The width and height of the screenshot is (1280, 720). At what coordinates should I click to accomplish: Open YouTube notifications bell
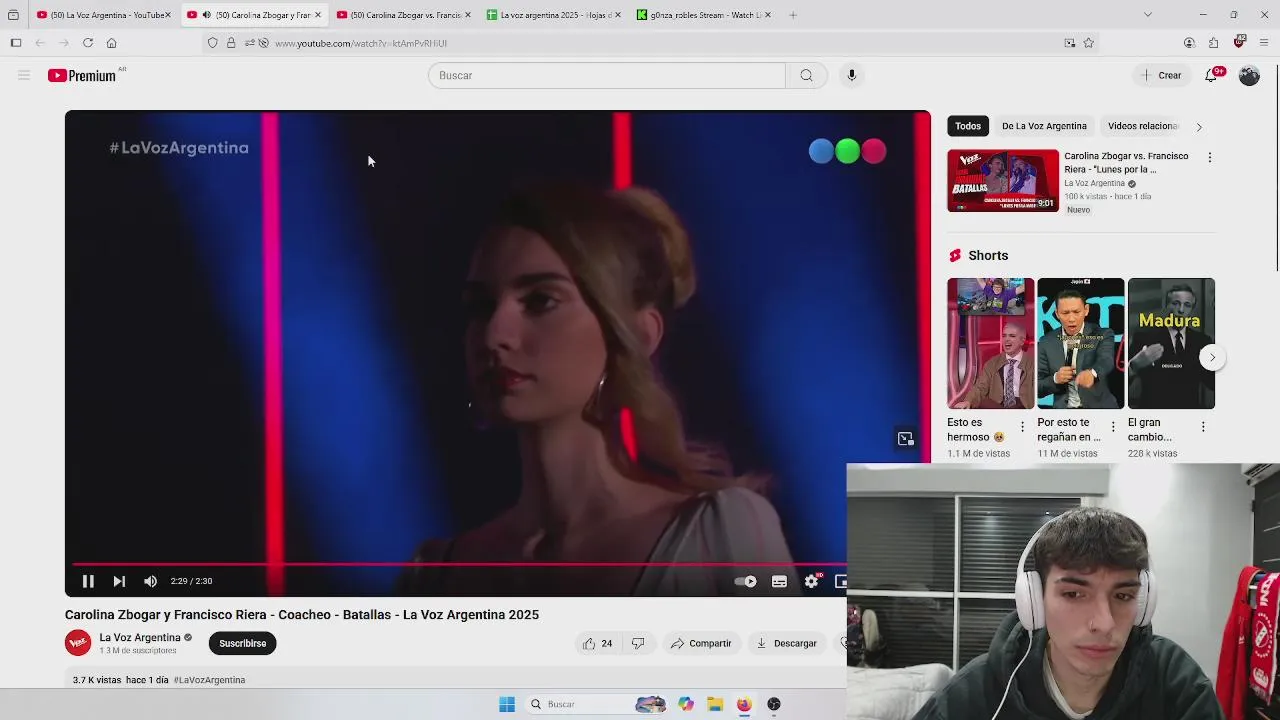1211,75
